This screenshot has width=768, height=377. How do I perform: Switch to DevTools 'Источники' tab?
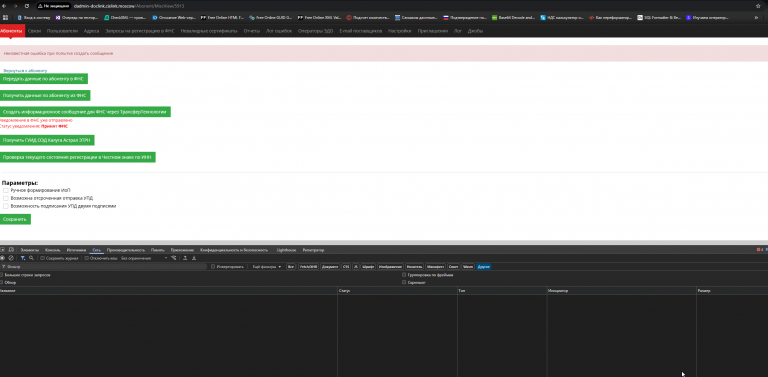[76, 250]
